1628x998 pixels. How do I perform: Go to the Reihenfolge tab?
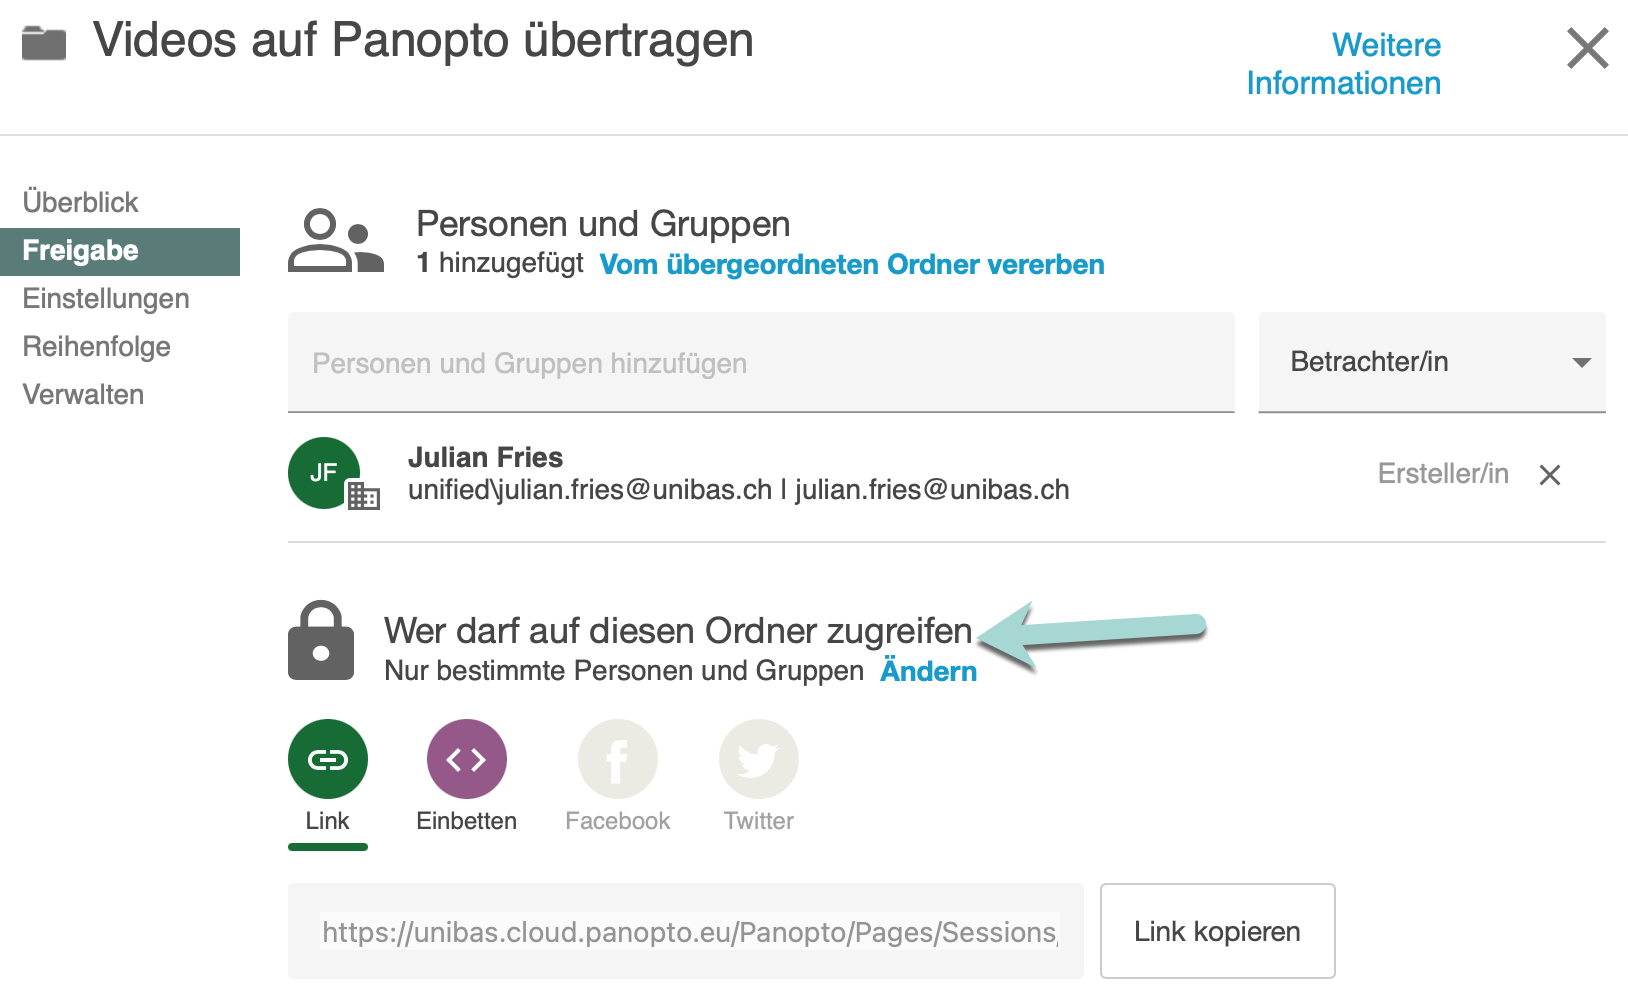pyautogui.click(x=97, y=347)
